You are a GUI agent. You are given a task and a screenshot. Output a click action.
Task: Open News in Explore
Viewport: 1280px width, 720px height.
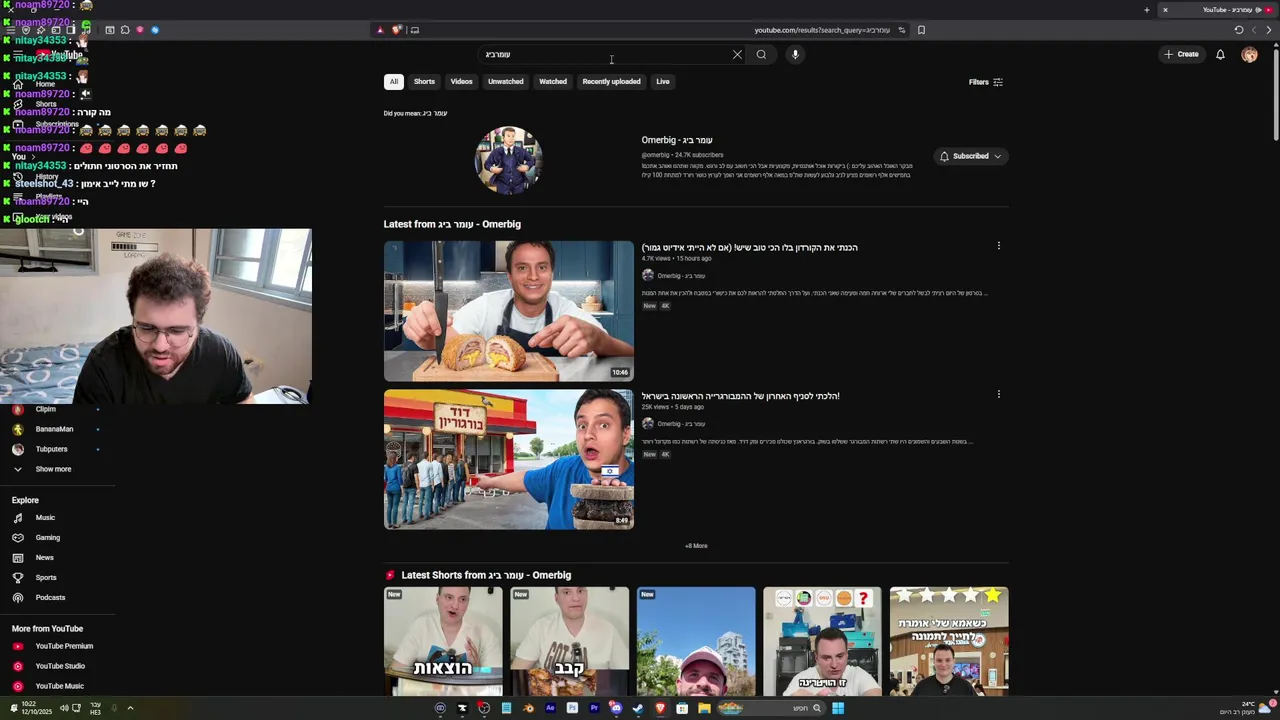45,558
